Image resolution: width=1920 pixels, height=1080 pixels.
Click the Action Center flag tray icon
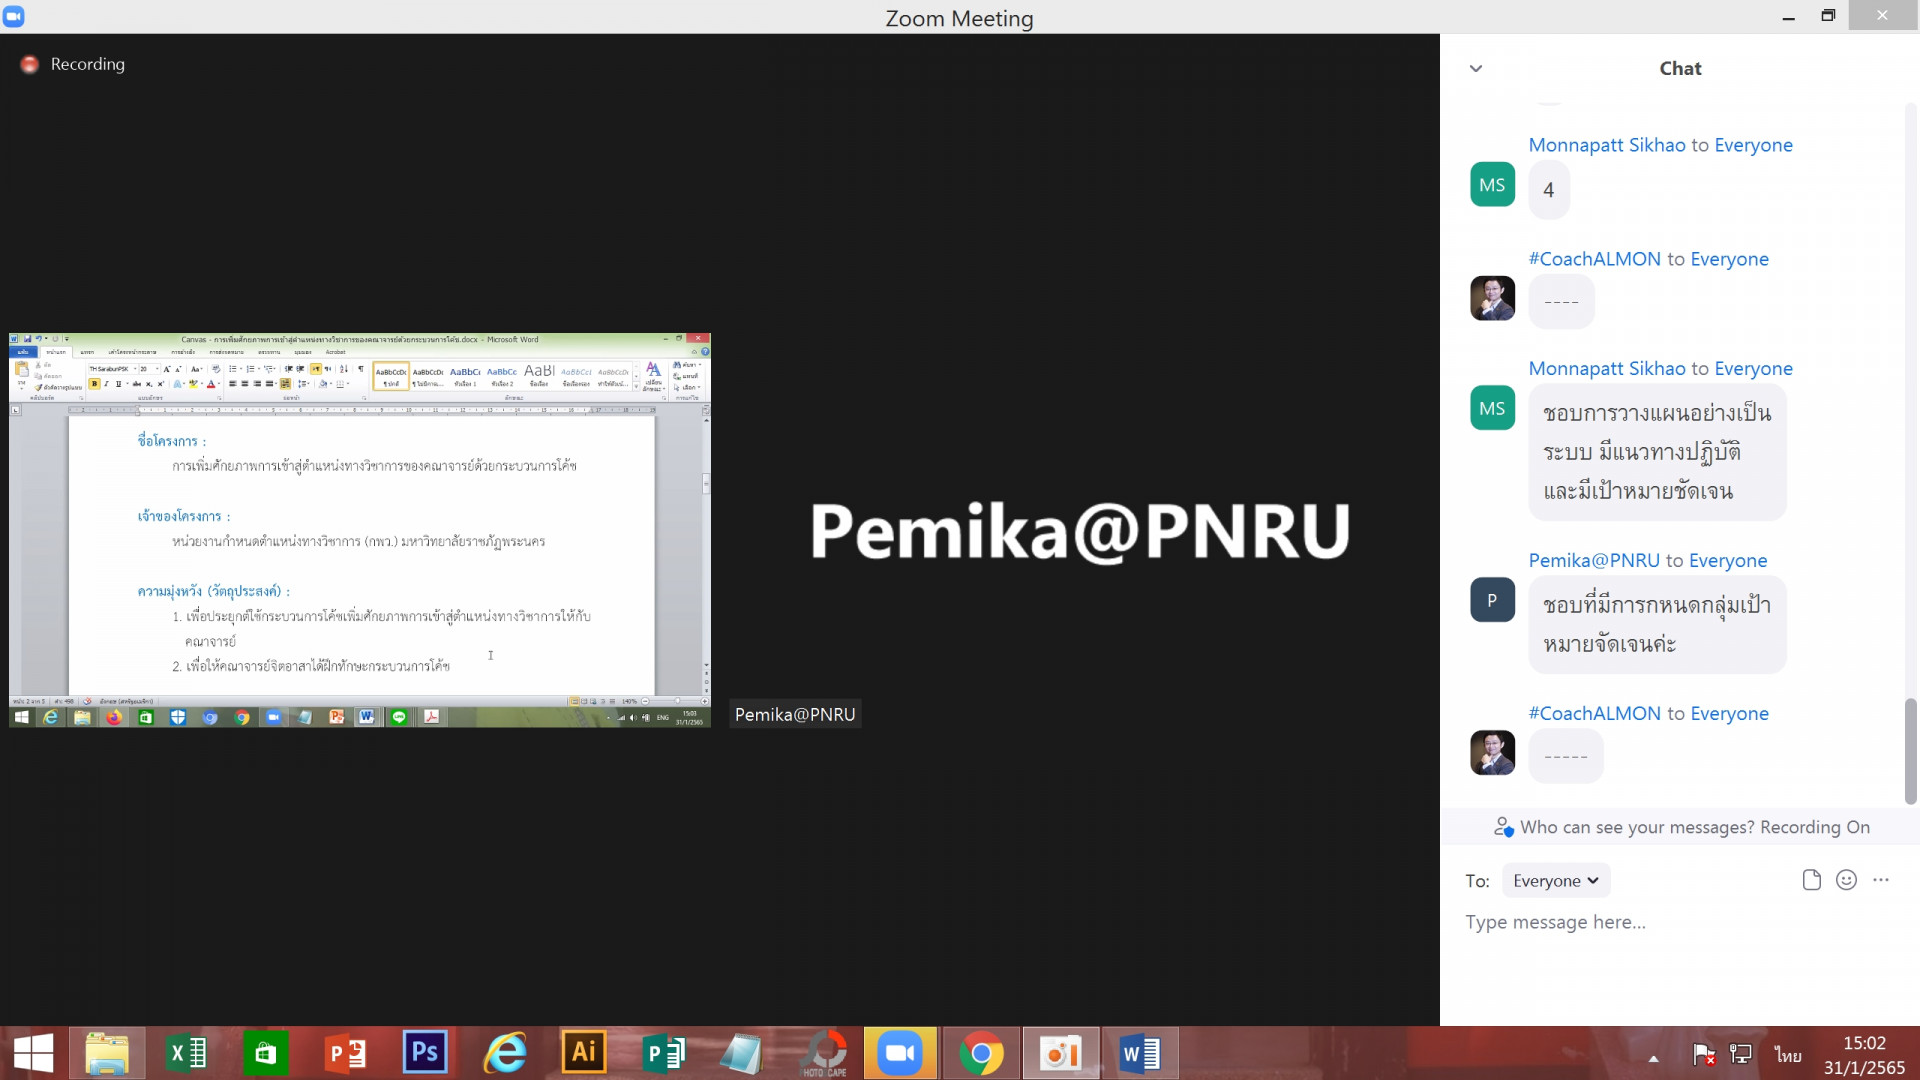pos(1704,1055)
